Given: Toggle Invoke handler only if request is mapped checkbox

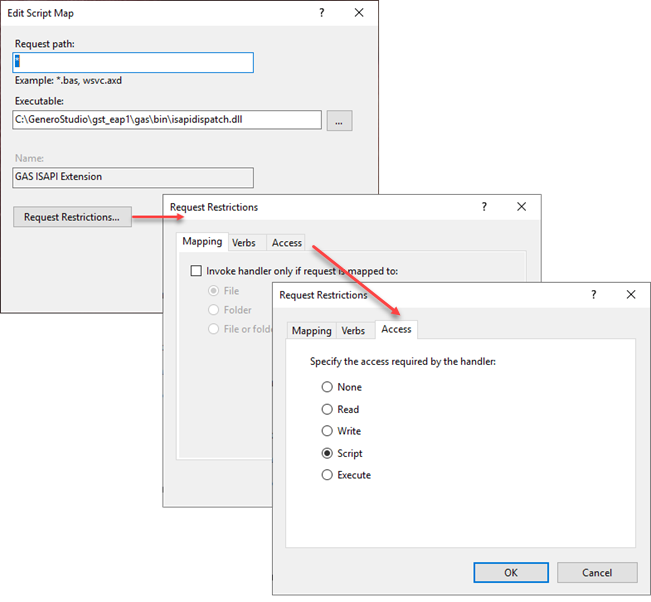Looking at the screenshot, I should [196, 271].
